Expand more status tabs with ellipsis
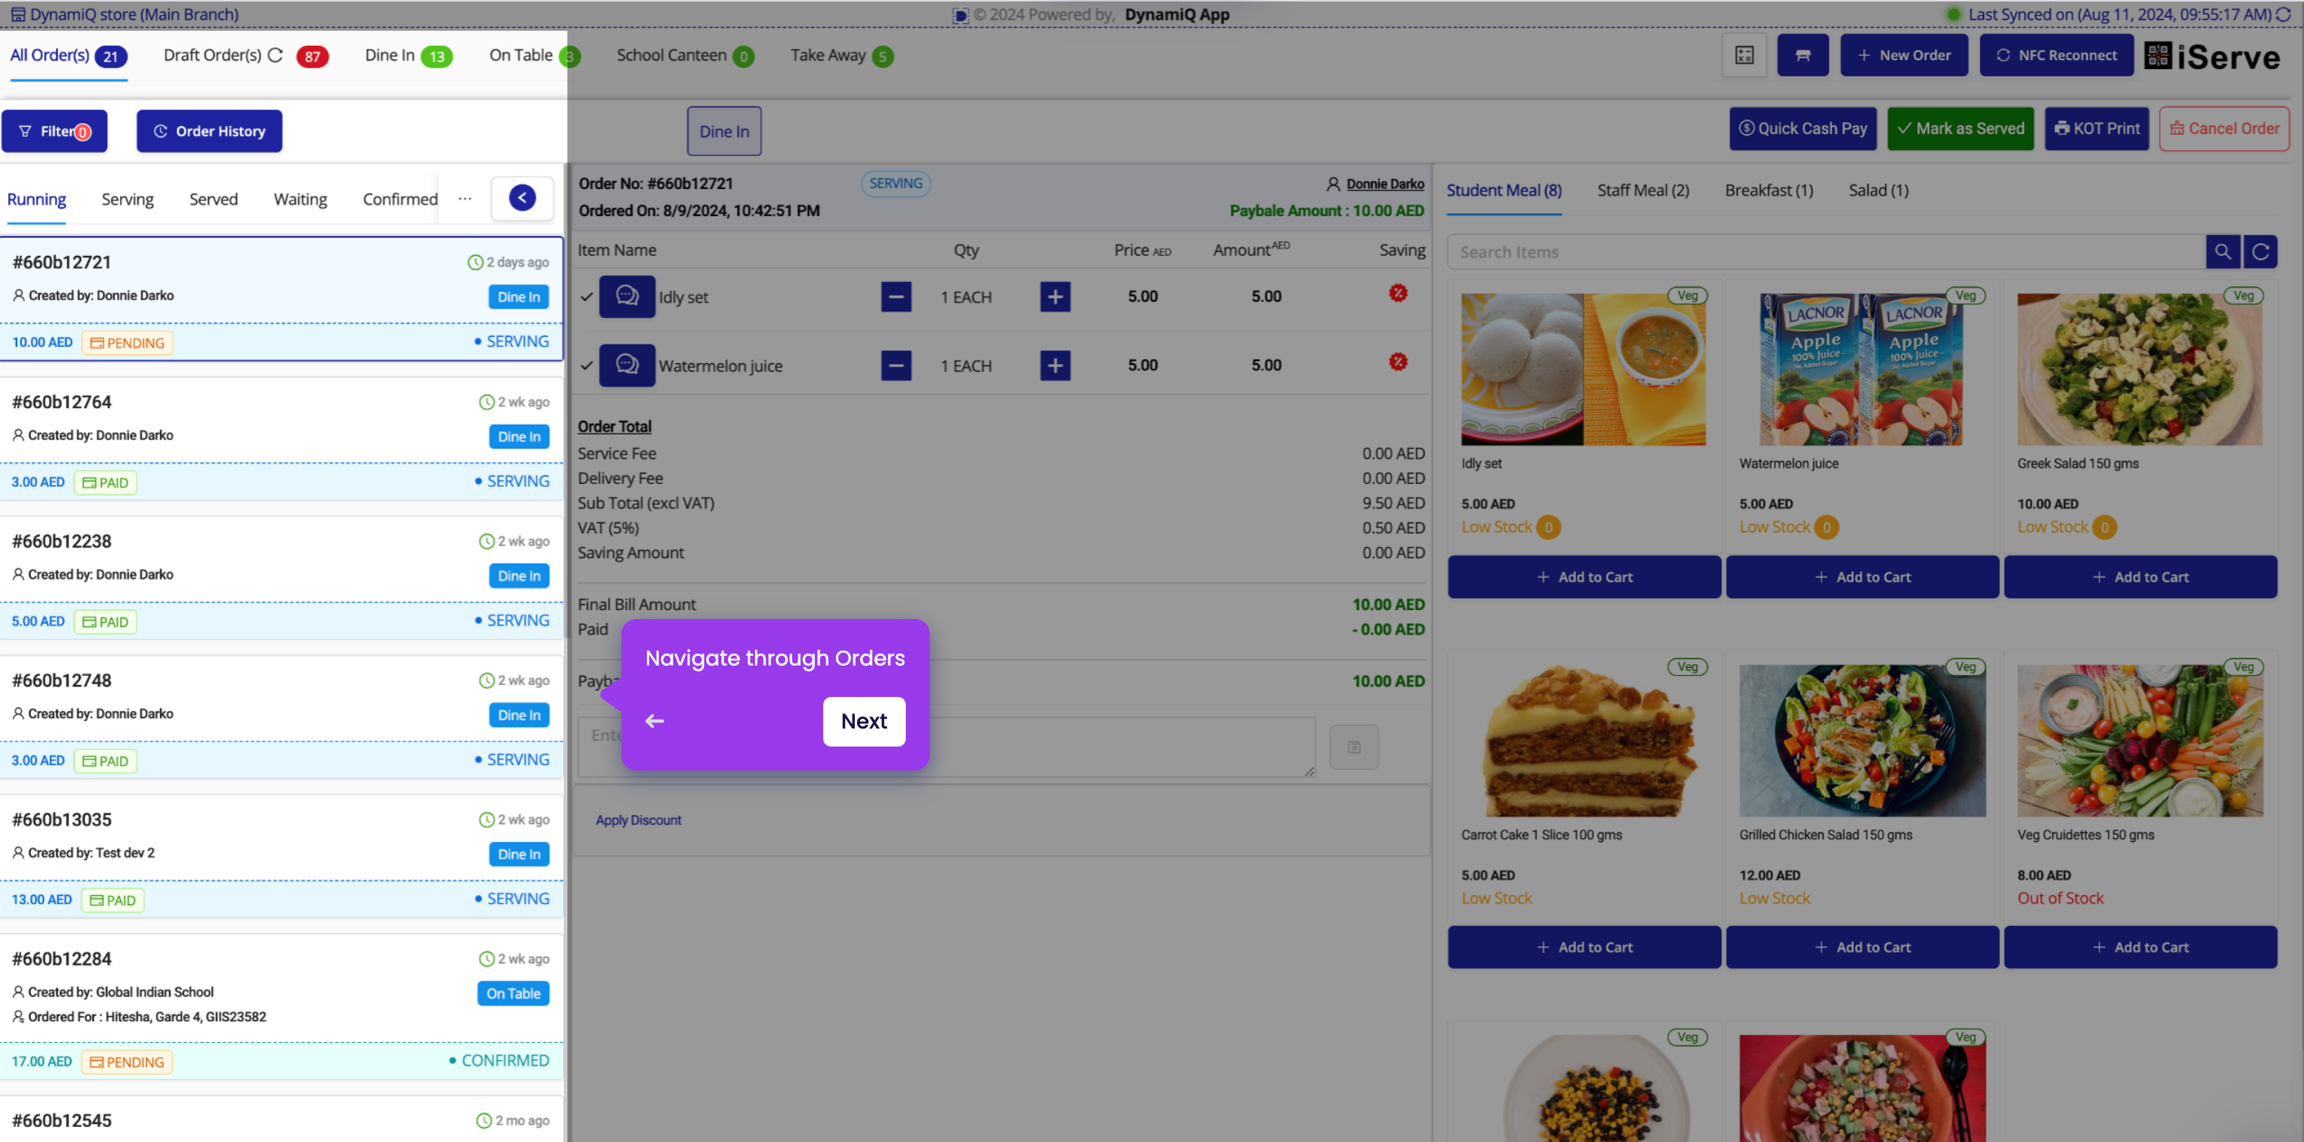This screenshot has width=2304, height=1142. click(x=465, y=198)
